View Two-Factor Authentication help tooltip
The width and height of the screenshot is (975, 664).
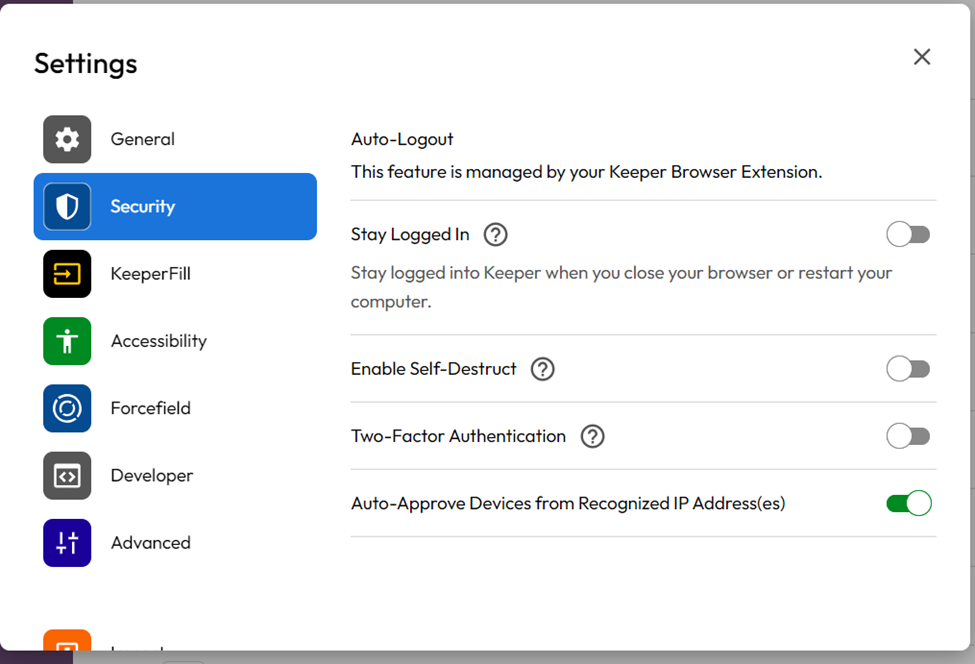592,437
